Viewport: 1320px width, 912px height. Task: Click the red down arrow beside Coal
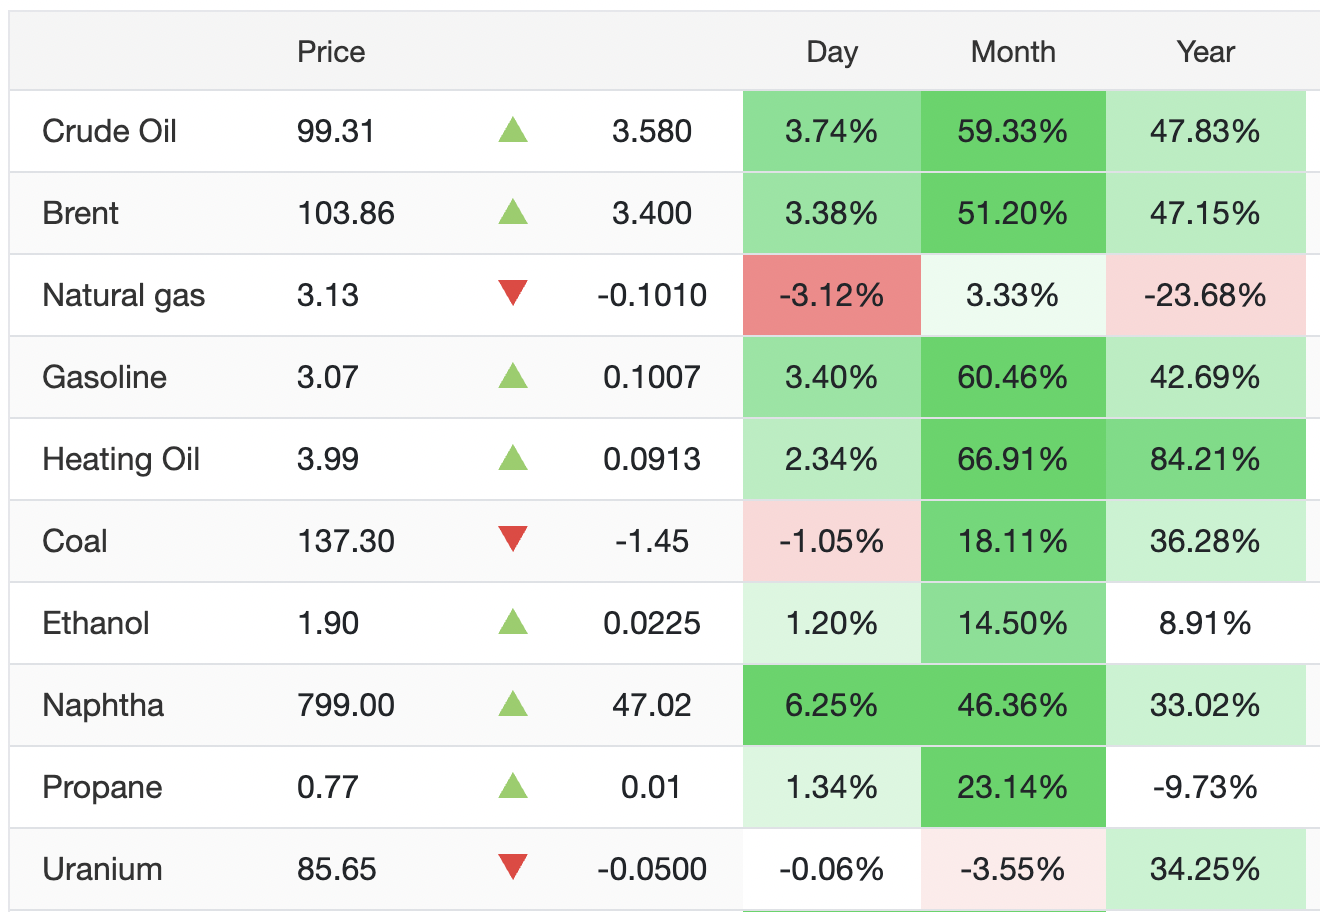point(513,540)
